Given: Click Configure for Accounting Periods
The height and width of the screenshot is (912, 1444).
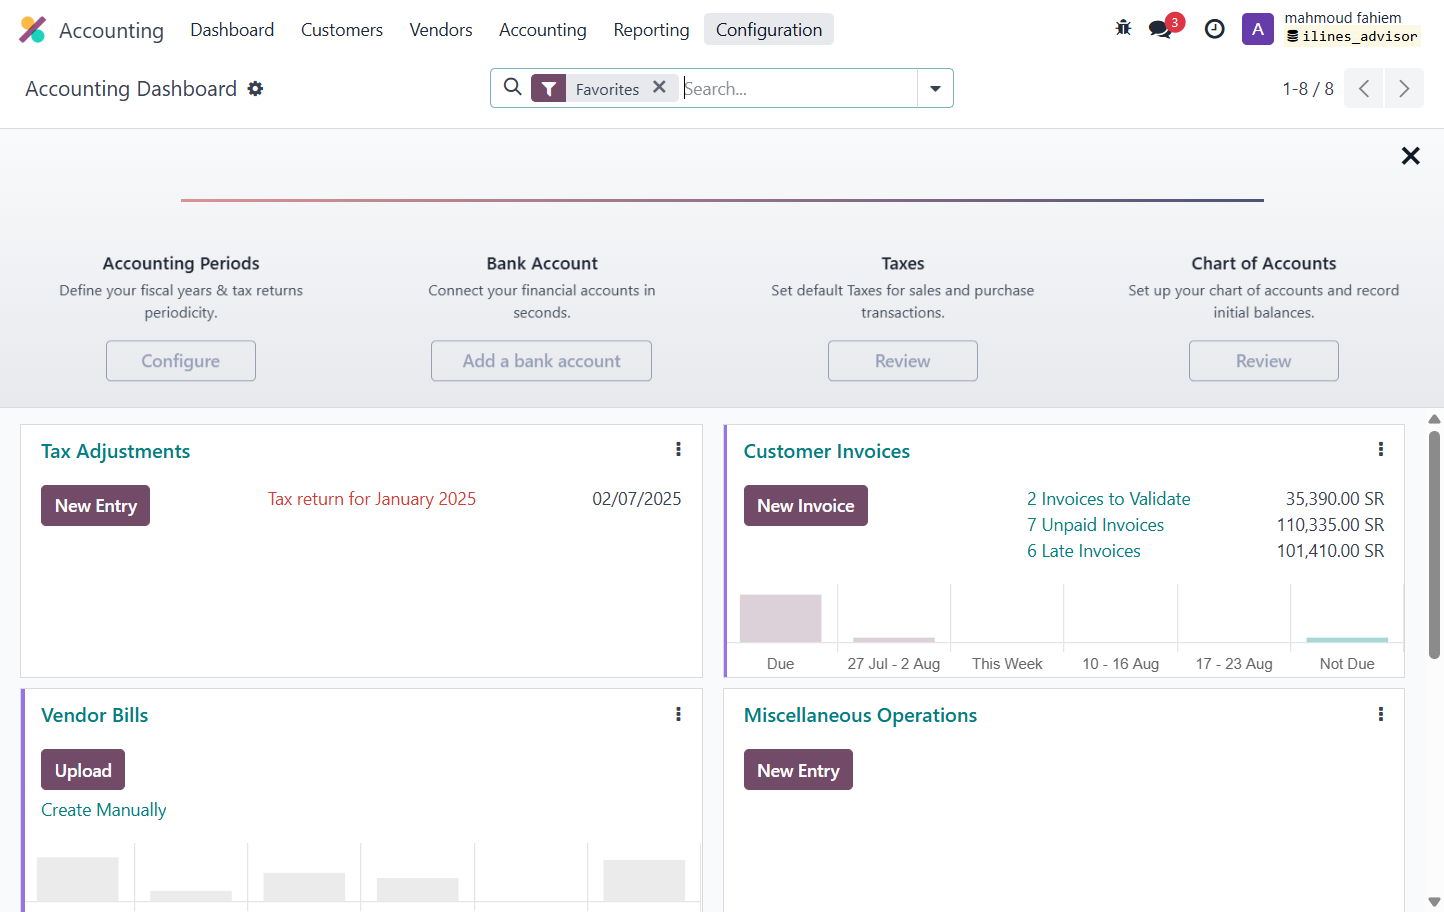Looking at the screenshot, I should point(181,361).
